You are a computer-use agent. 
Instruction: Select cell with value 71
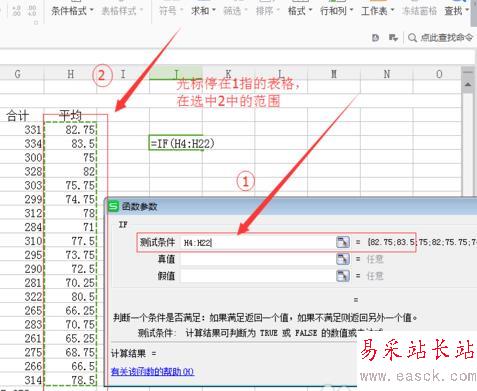coord(70,227)
